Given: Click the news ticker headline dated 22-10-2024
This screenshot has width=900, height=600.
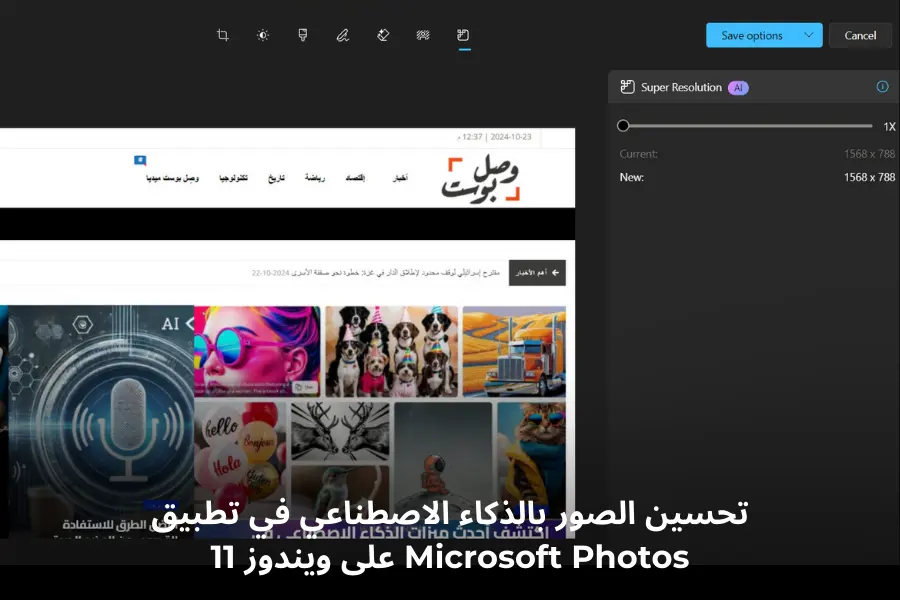Looking at the screenshot, I should click(375, 273).
